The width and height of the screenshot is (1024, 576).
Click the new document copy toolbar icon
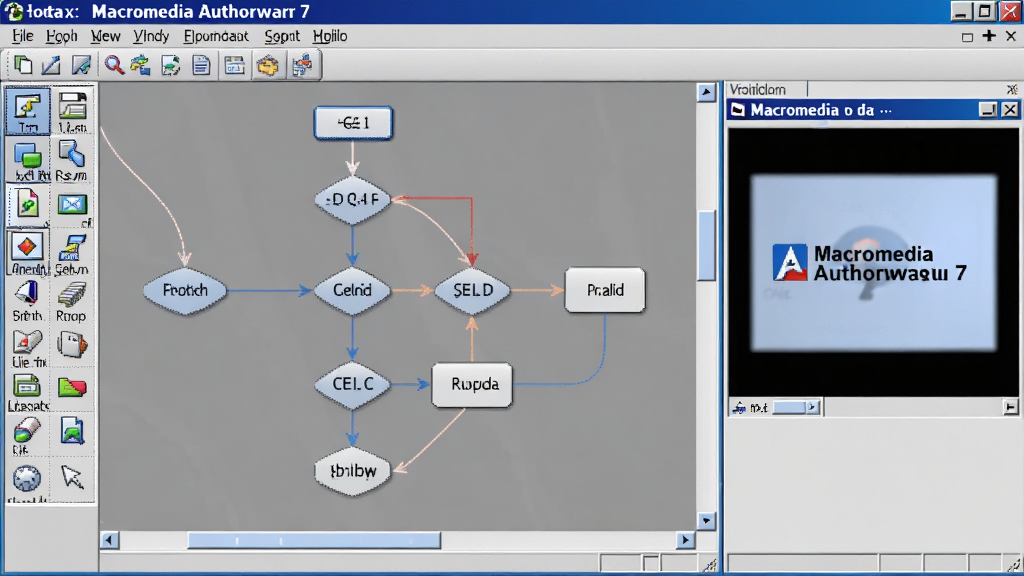[x=23, y=65]
